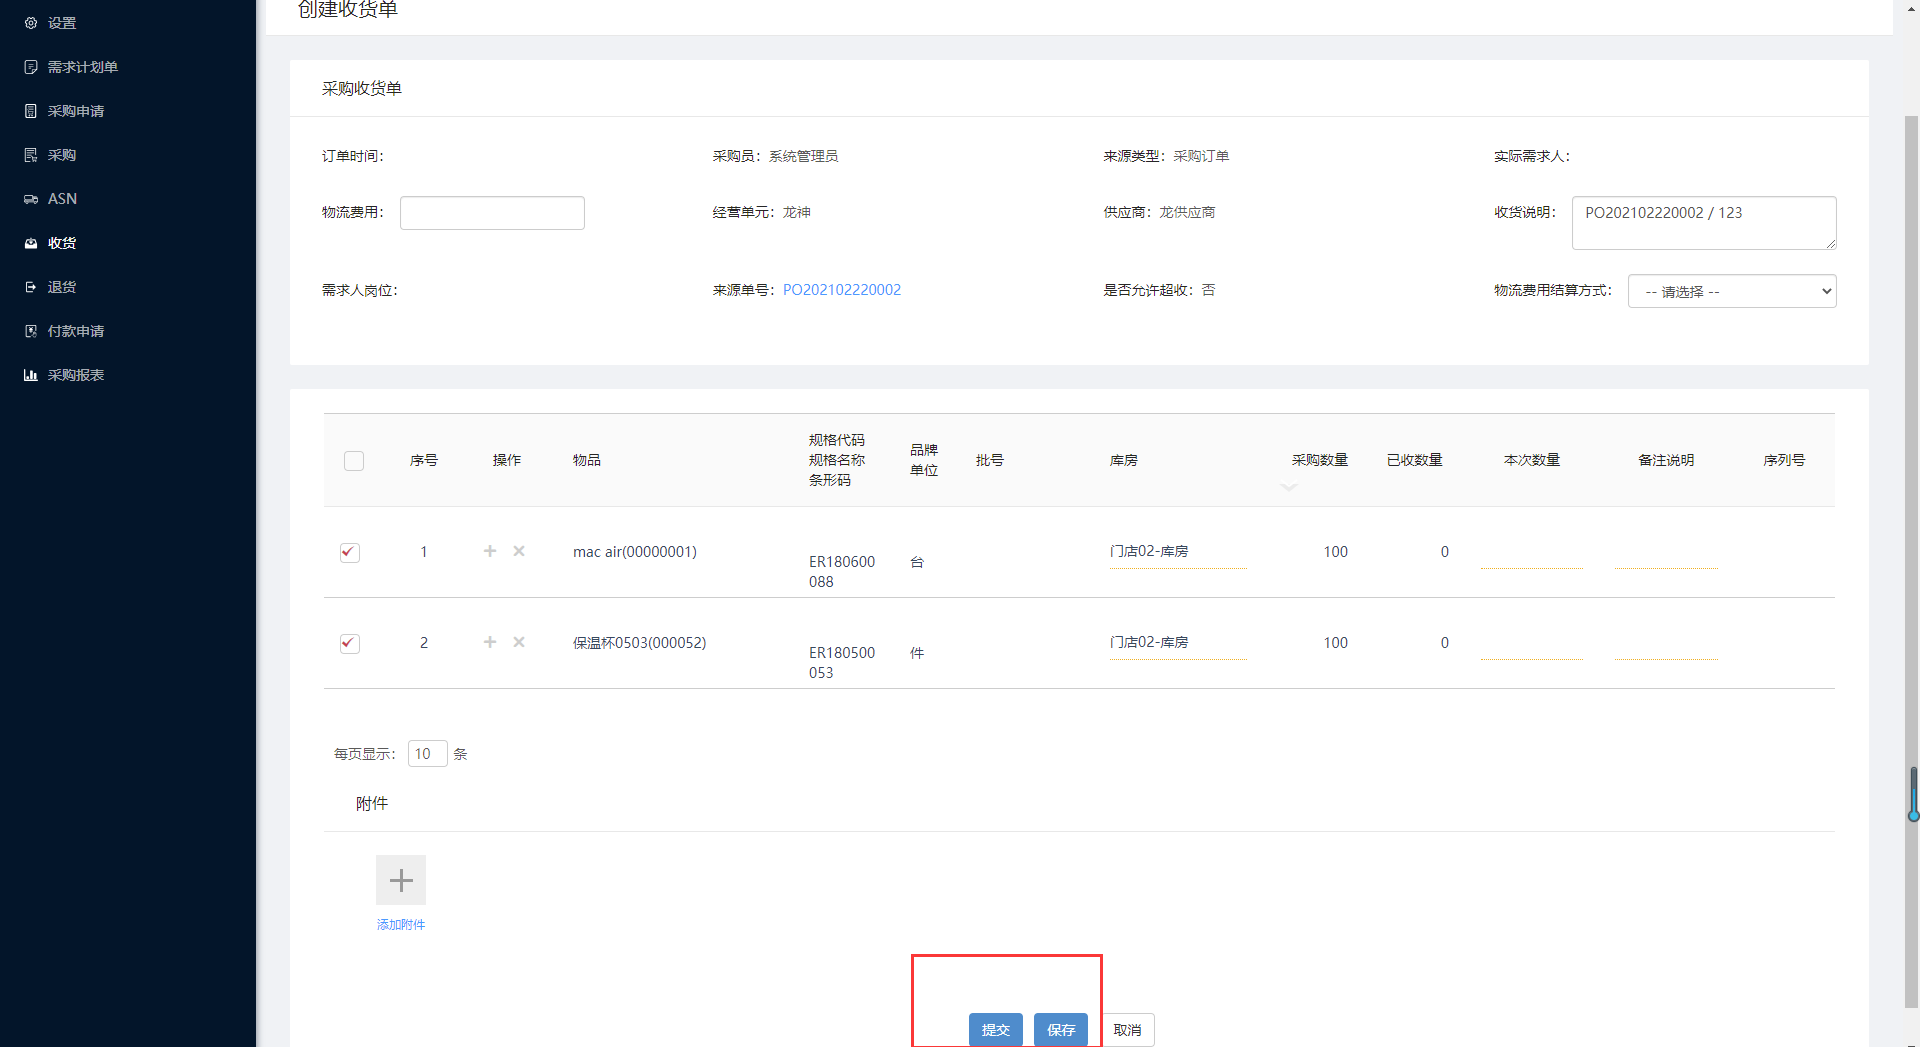Click the ER180600088 spec code
The image size is (1920, 1047).
(x=842, y=572)
